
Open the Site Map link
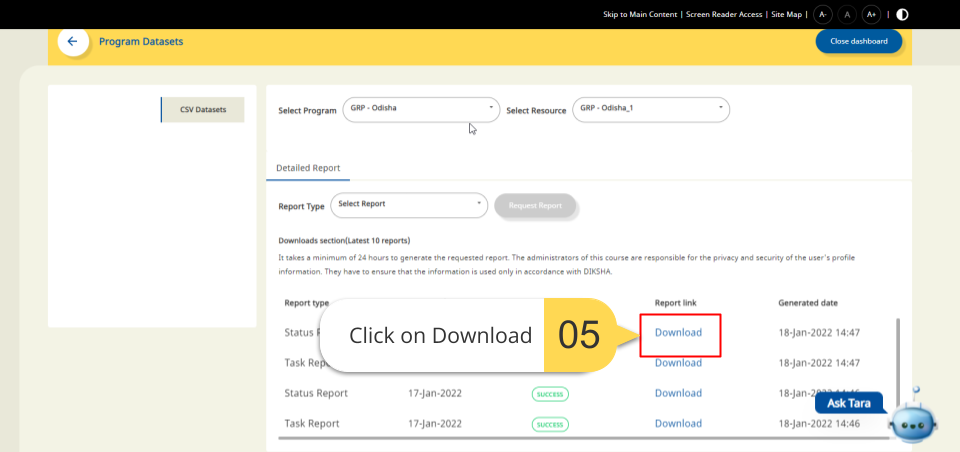click(x=786, y=15)
